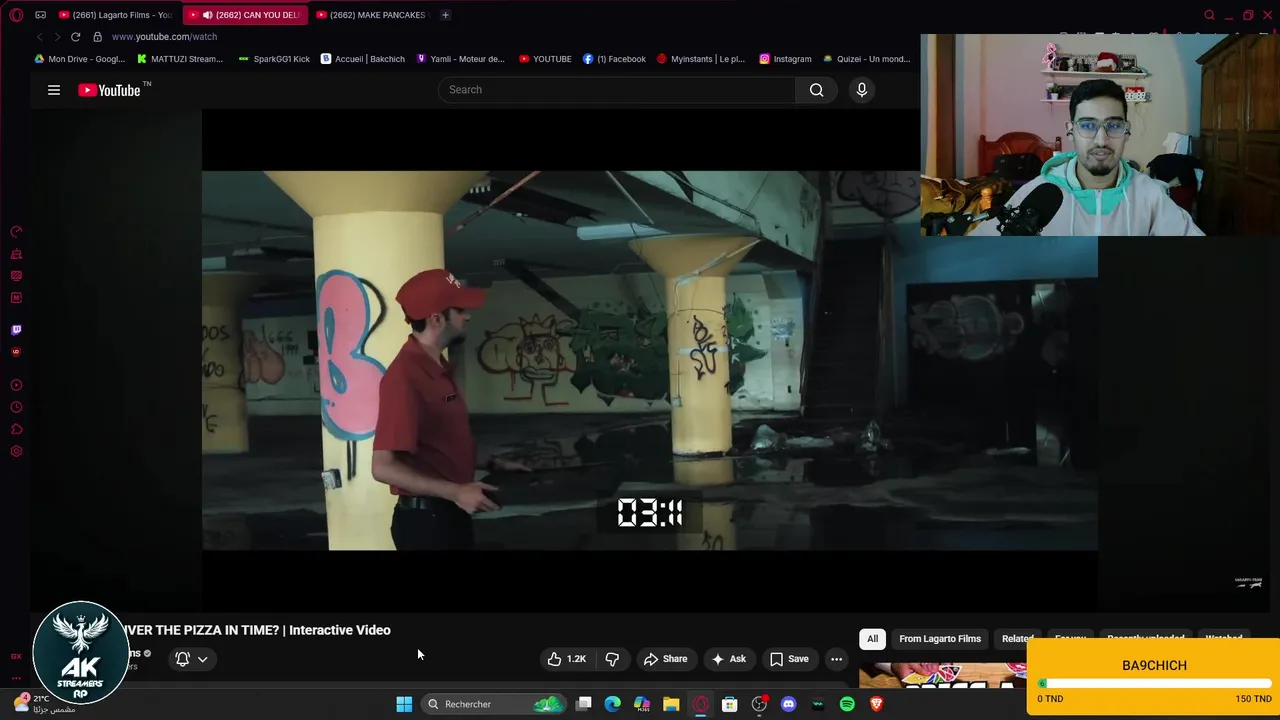Open the MATTUZI Stream bookmark
The height and width of the screenshot is (720, 1280).
180,59
